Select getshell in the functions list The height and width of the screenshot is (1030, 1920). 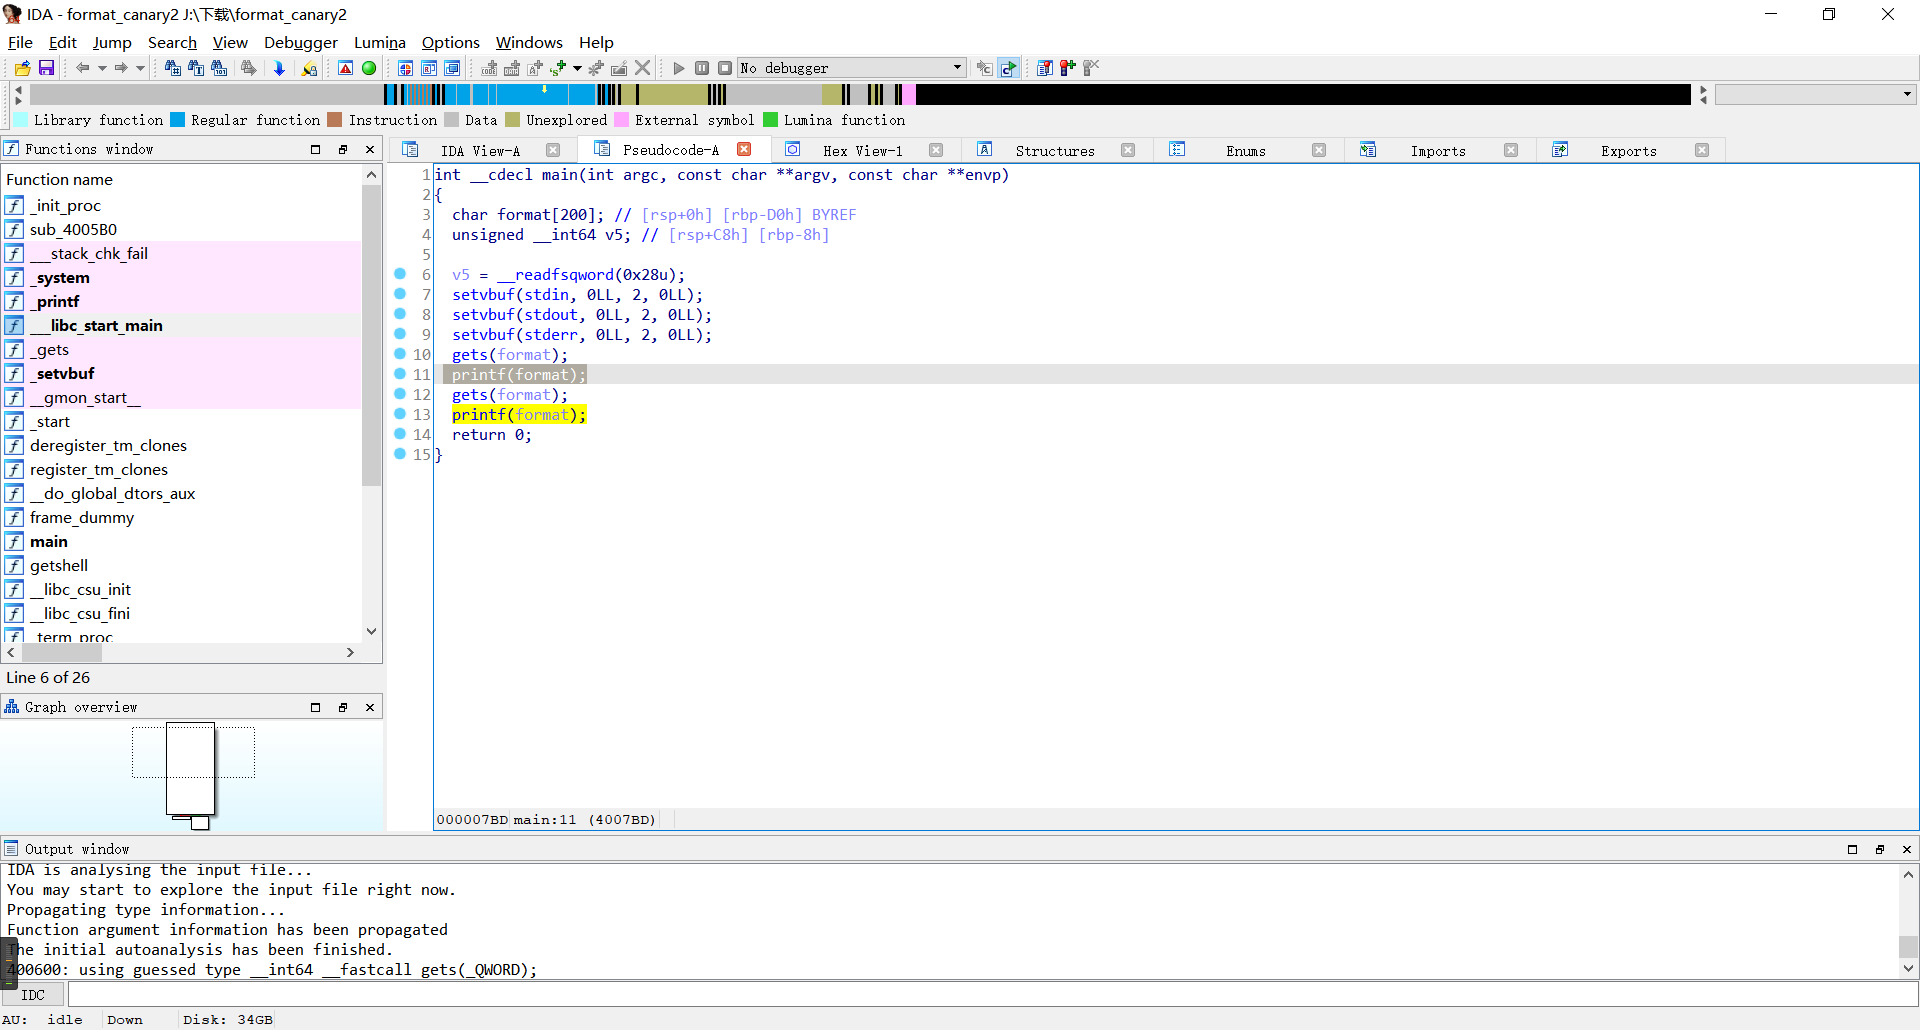59,566
